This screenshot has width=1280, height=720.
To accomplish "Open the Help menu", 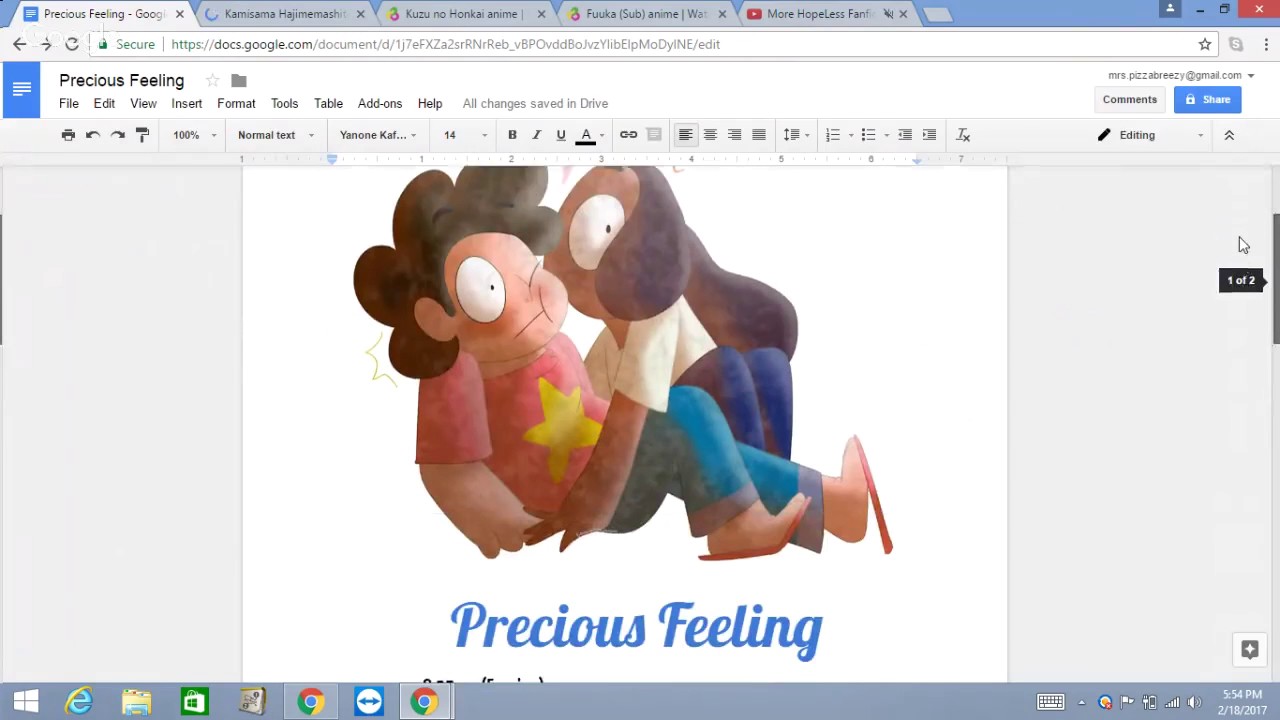I will tap(430, 103).
